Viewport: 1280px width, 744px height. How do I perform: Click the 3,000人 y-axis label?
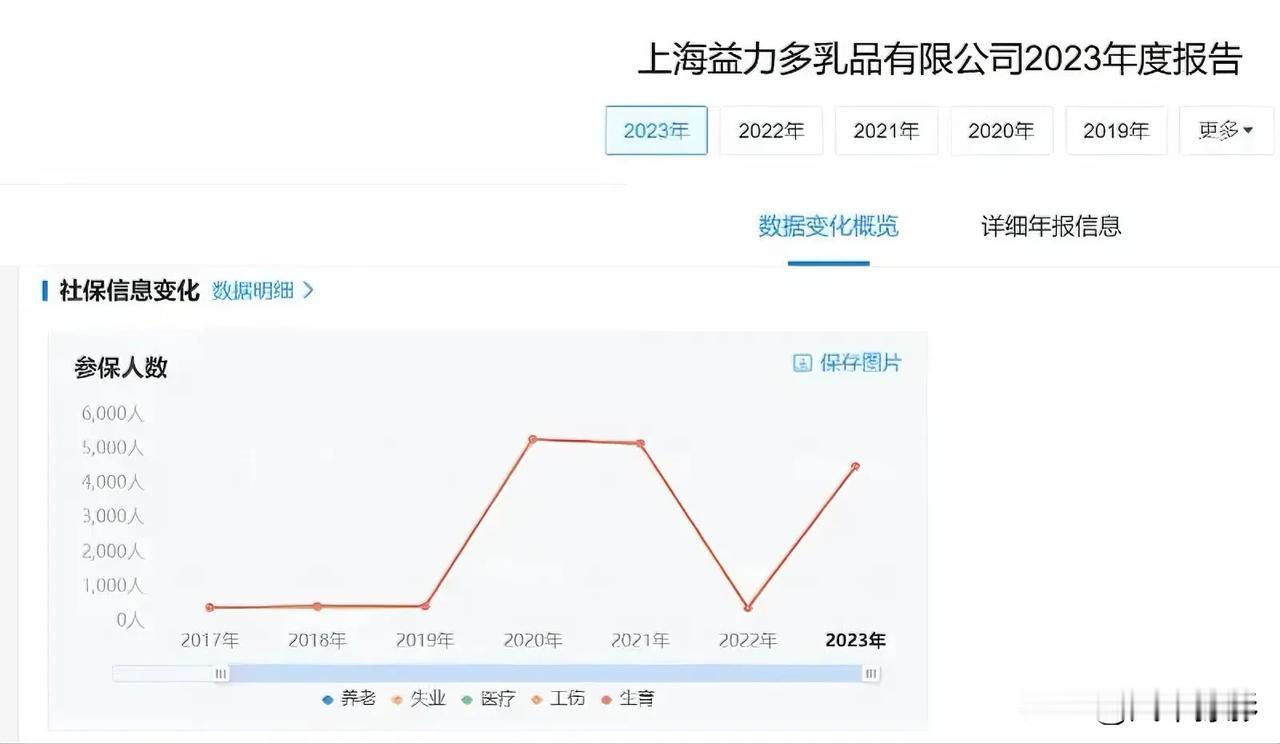pos(113,516)
